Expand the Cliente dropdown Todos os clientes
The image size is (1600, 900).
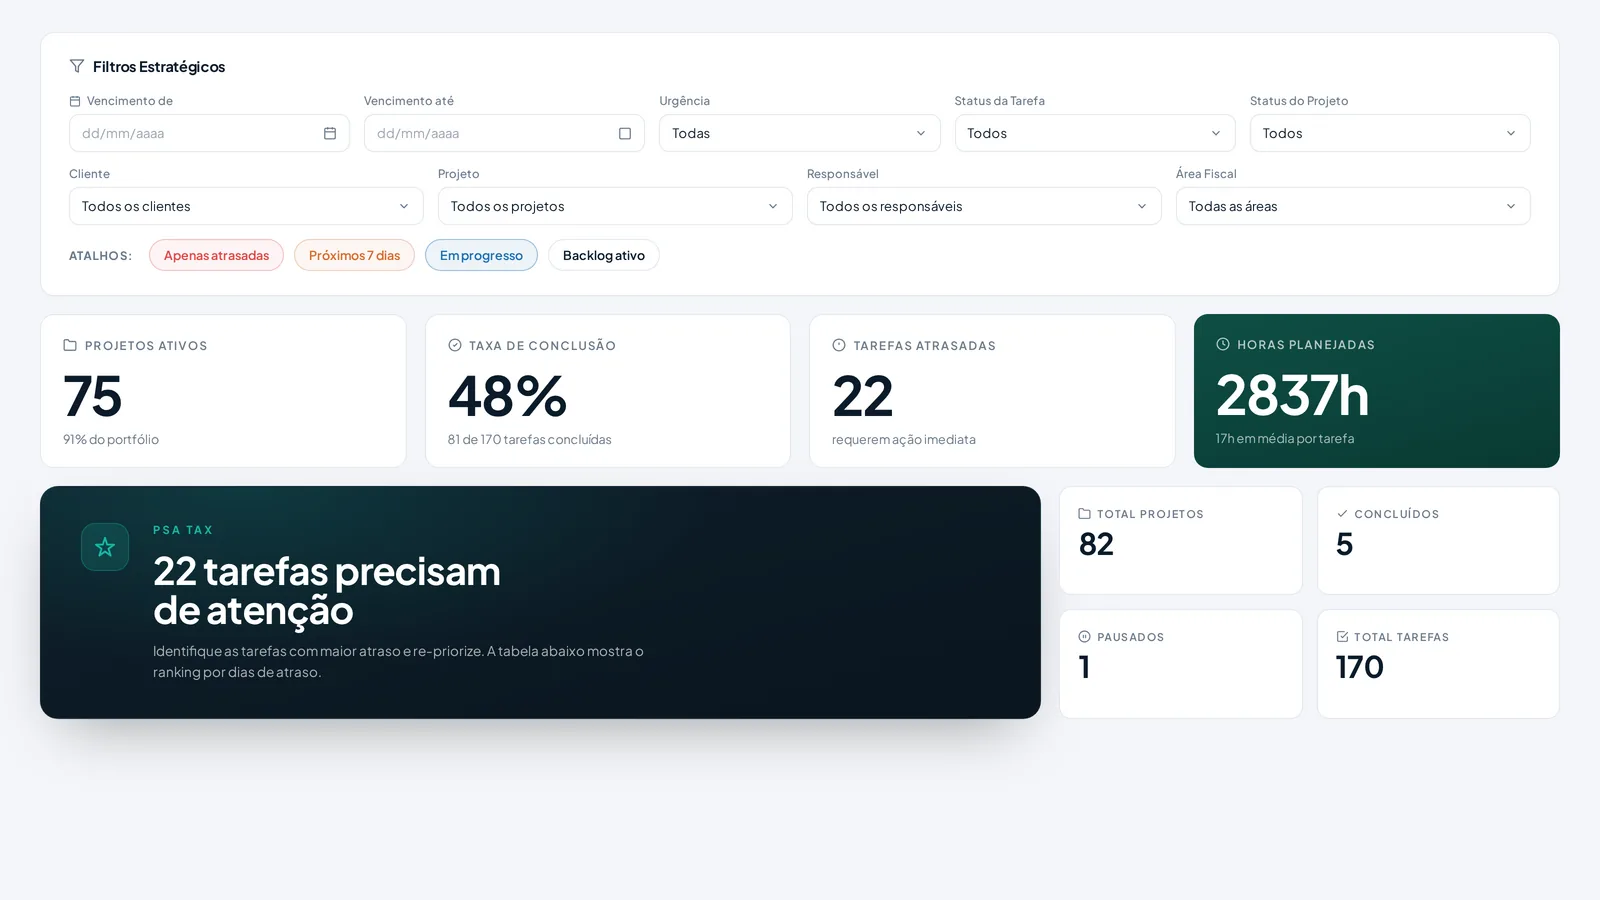point(246,206)
